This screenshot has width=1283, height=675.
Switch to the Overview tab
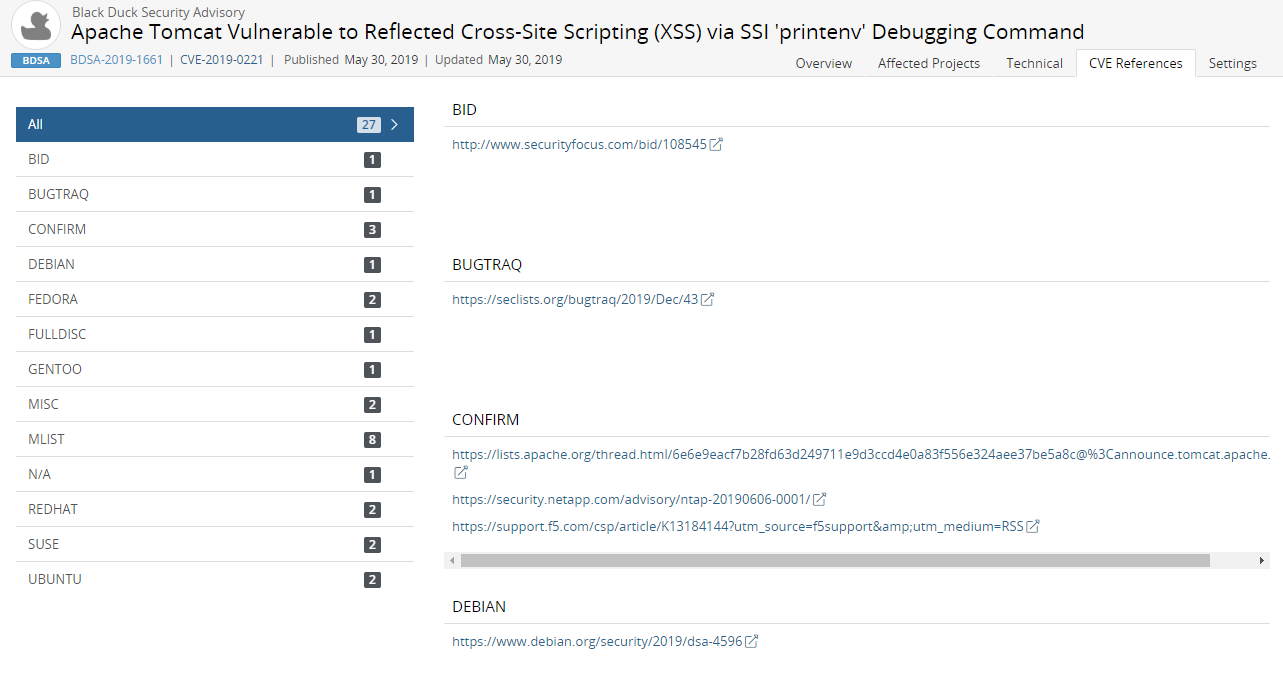[823, 62]
